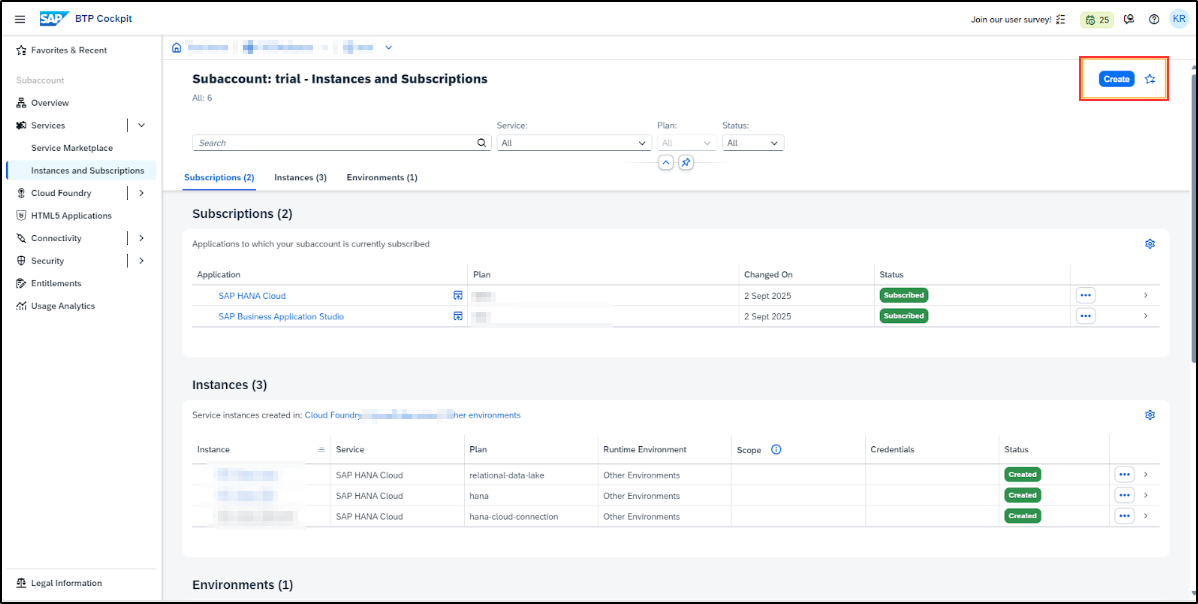
Task: Switch to the Instances (3) tab
Action: coord(300,177)
